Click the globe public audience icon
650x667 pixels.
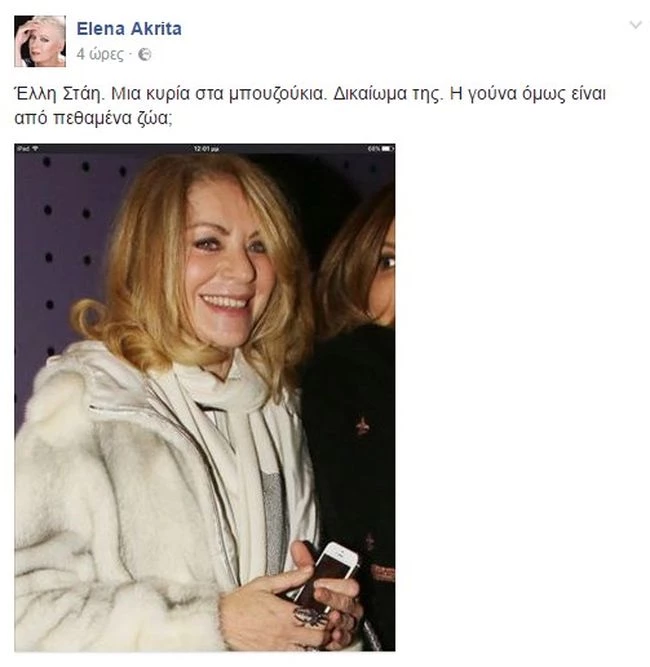click(x=145, y=54)
